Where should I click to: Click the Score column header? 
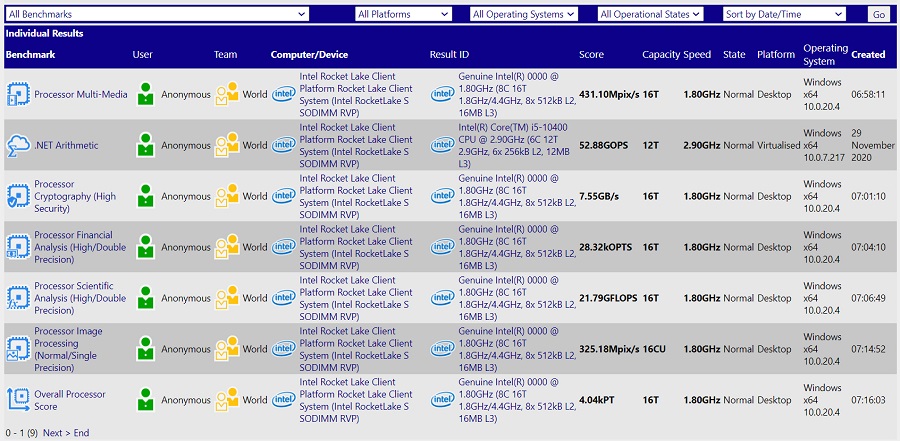[591, 55]
